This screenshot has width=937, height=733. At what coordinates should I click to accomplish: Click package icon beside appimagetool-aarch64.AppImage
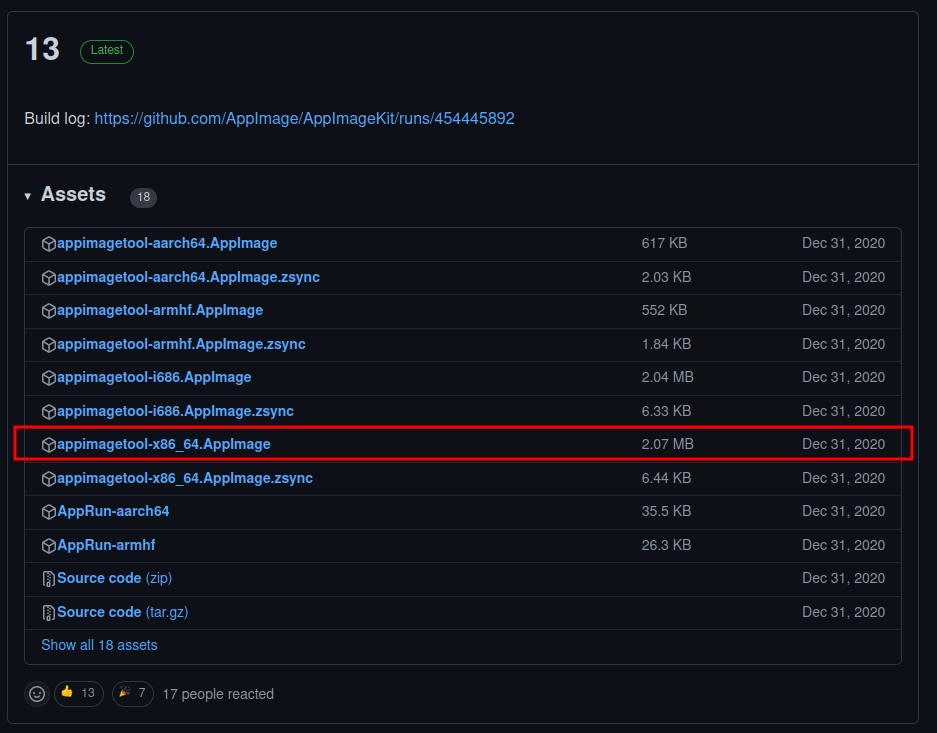click(x=49, y=244)
